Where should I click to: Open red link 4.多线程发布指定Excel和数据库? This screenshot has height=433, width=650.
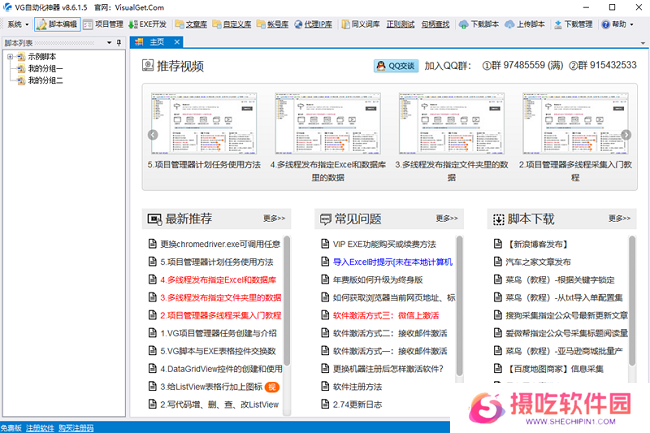click(218, 280)
